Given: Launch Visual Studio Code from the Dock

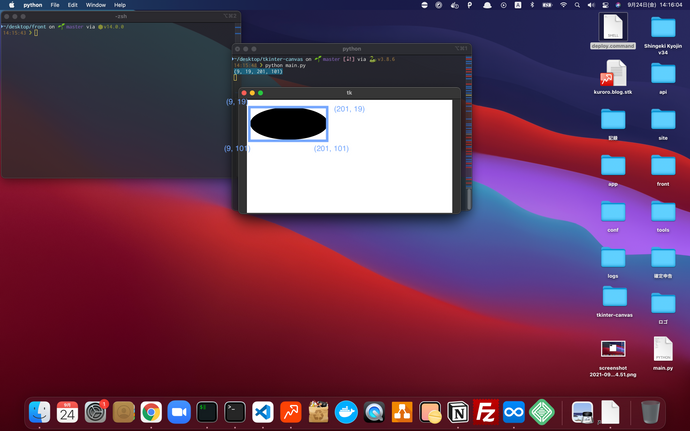Looking at the screenshot, I should tap(263, 413).
